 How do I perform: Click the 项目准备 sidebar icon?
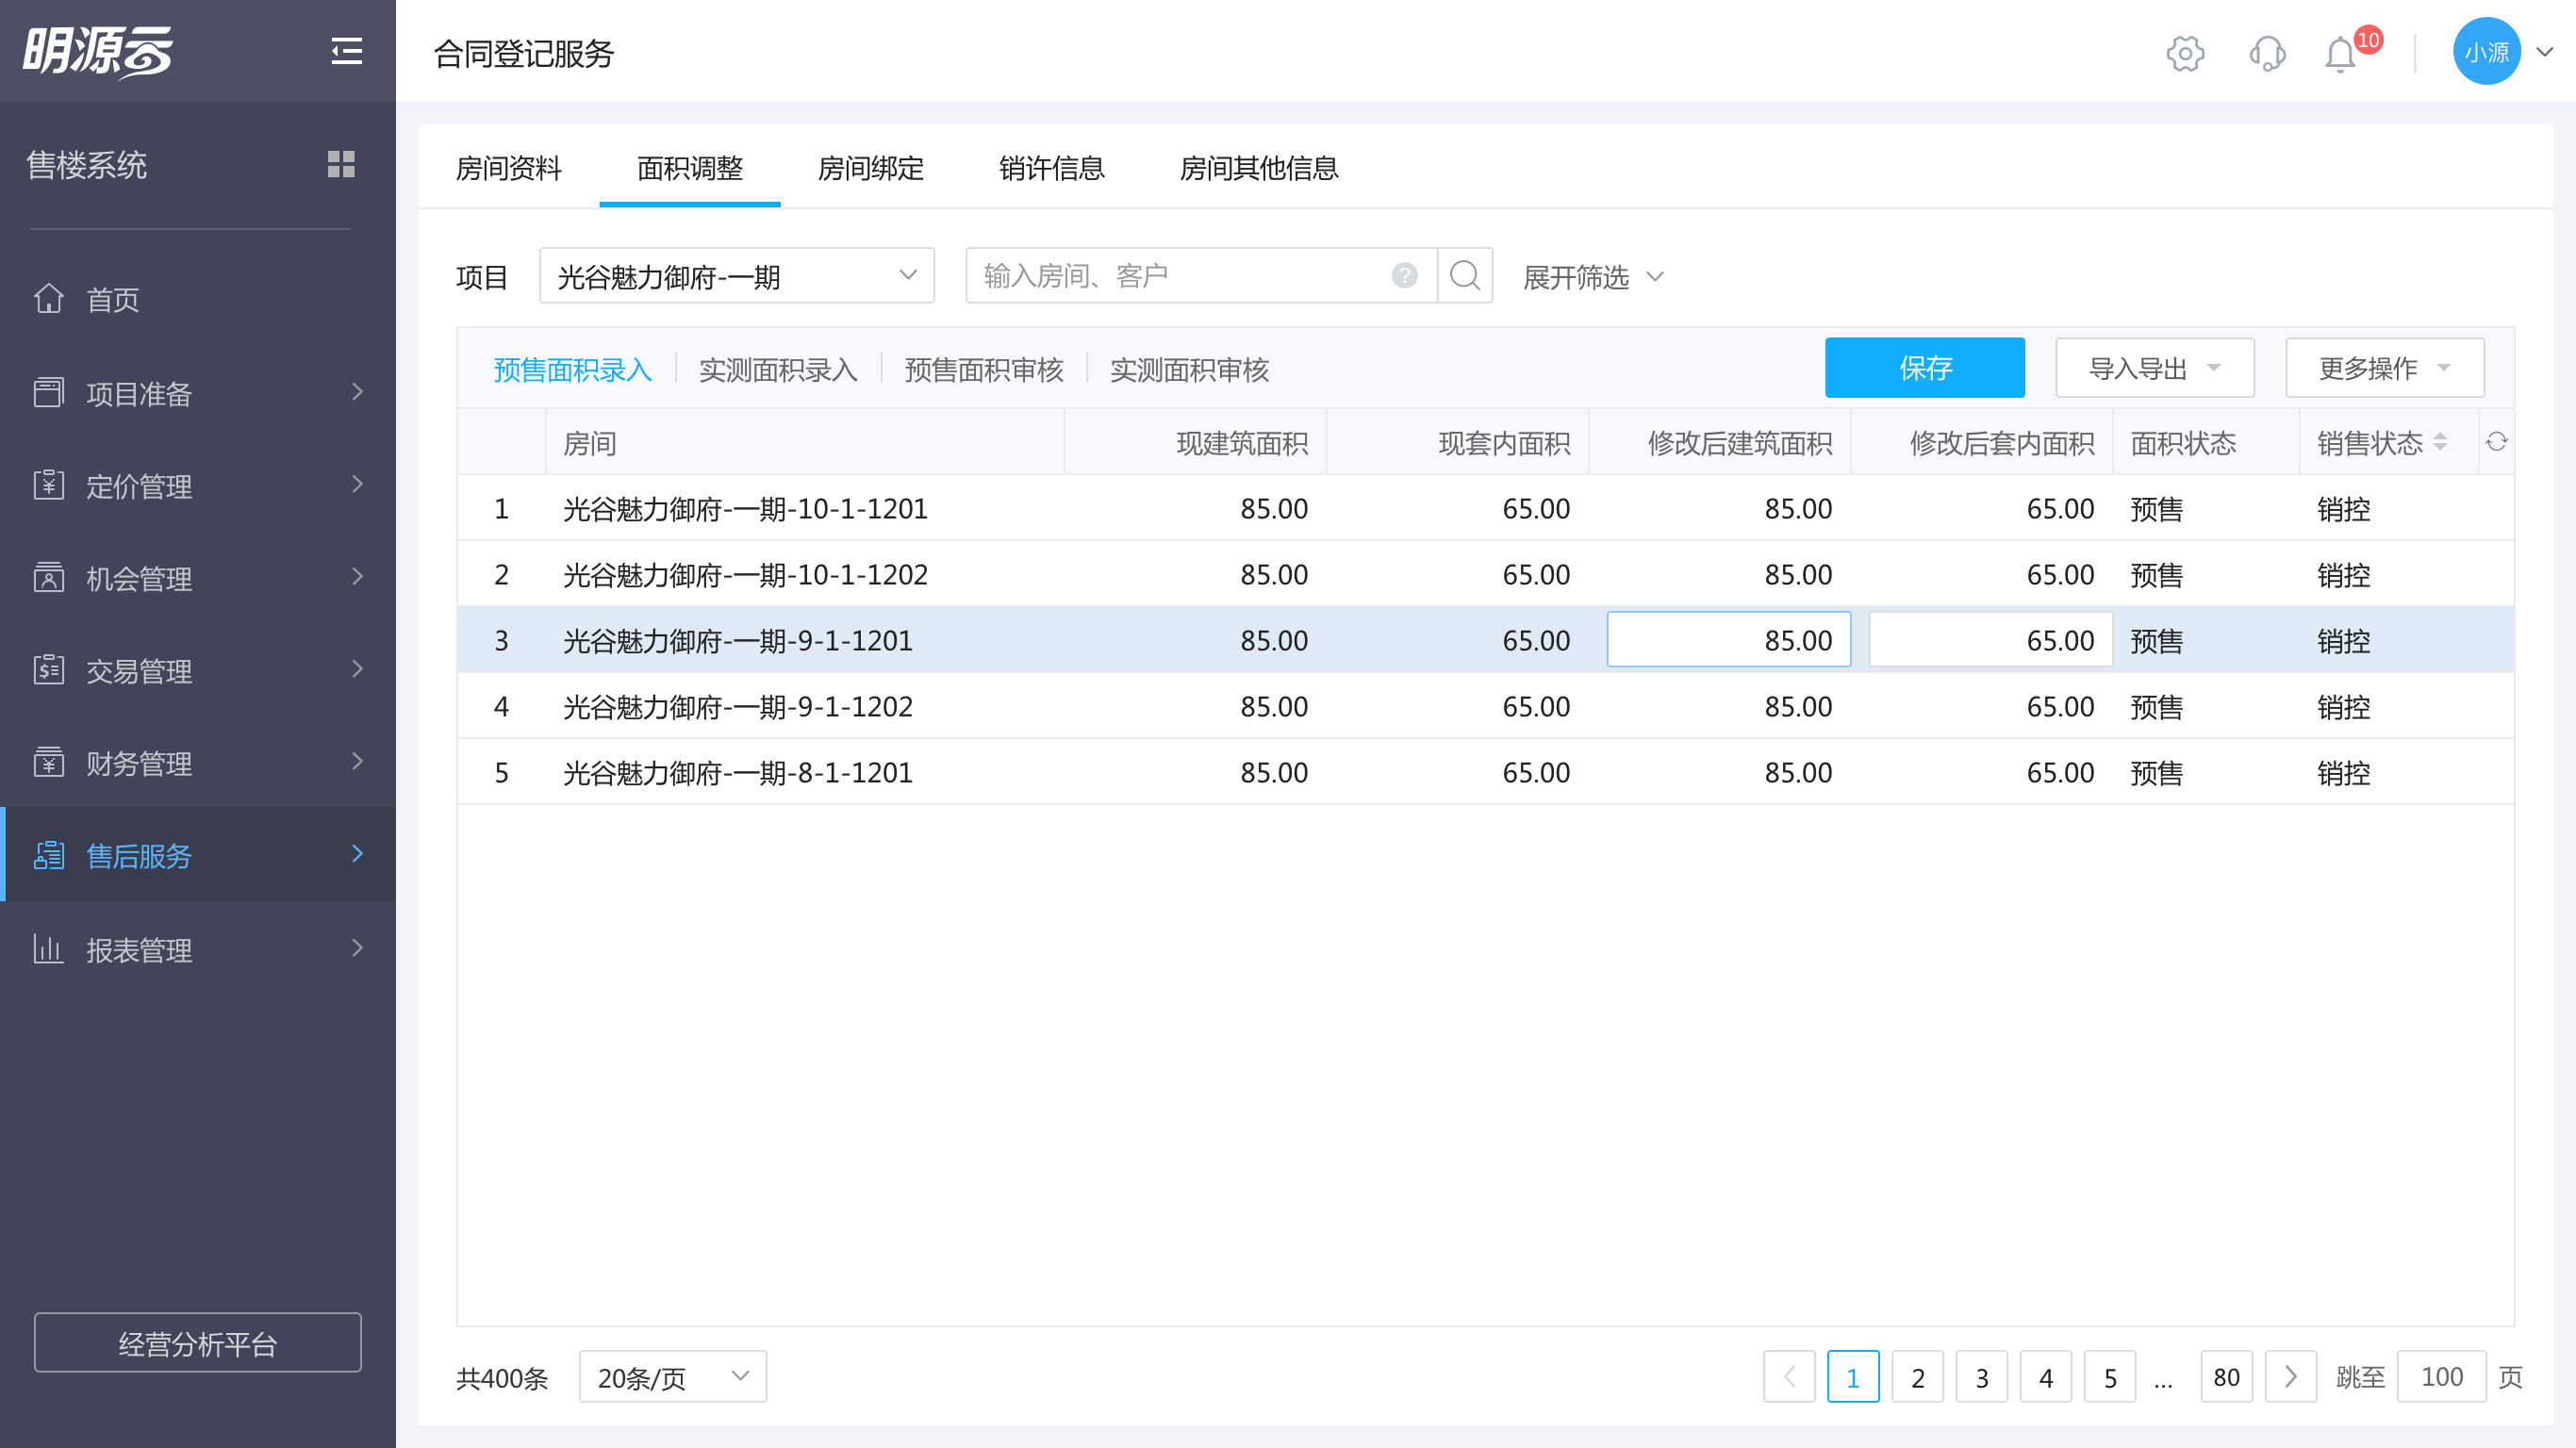[x=49, y=392]
